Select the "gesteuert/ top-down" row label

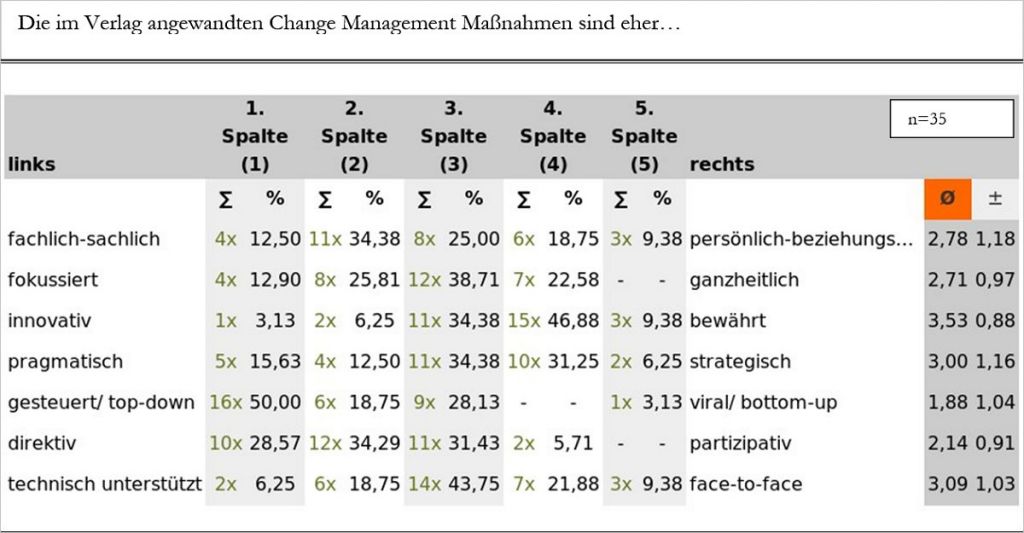coord(100,402)
